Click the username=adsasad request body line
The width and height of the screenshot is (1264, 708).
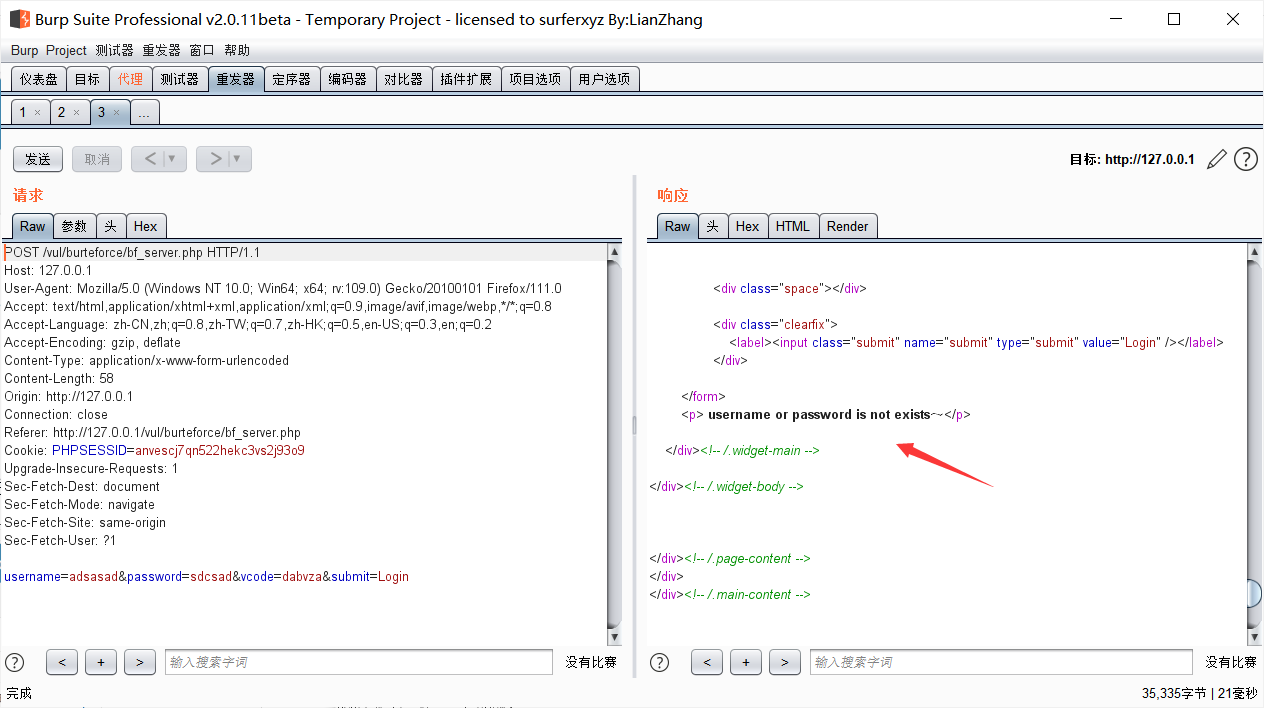tap(206, 576)
